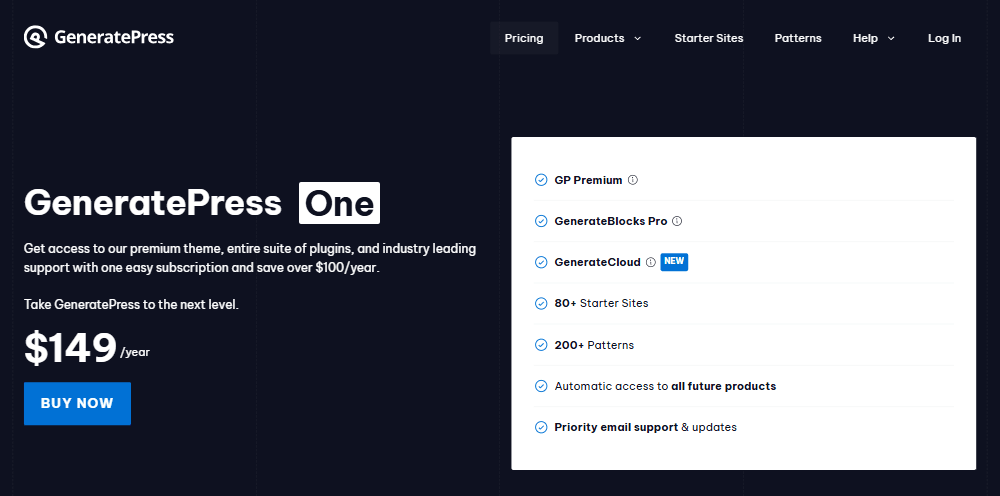Click the chevron arrow beside Products
The height and width of the screenshot is (496, 1000).
tap(637, 39)
